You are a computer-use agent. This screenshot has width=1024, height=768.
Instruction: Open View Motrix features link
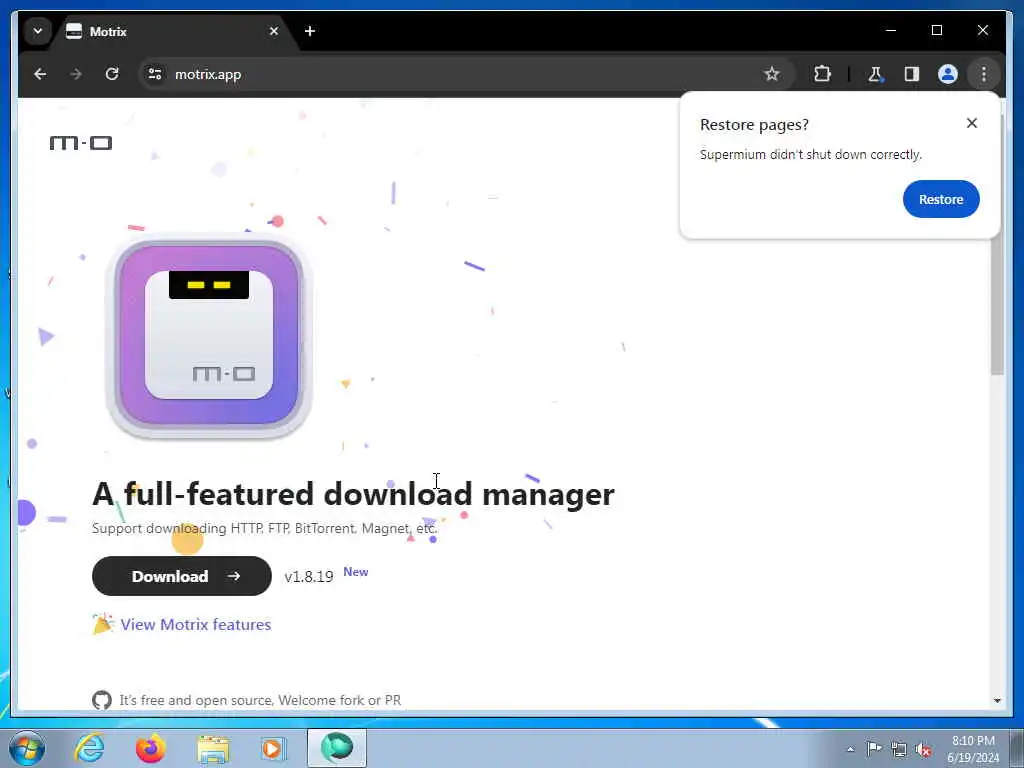(196, 625)
